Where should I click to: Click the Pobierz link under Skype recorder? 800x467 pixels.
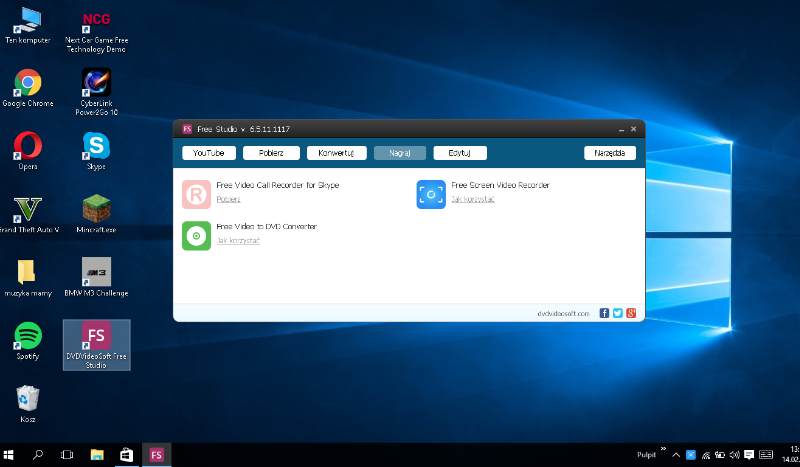click(228, 199)
